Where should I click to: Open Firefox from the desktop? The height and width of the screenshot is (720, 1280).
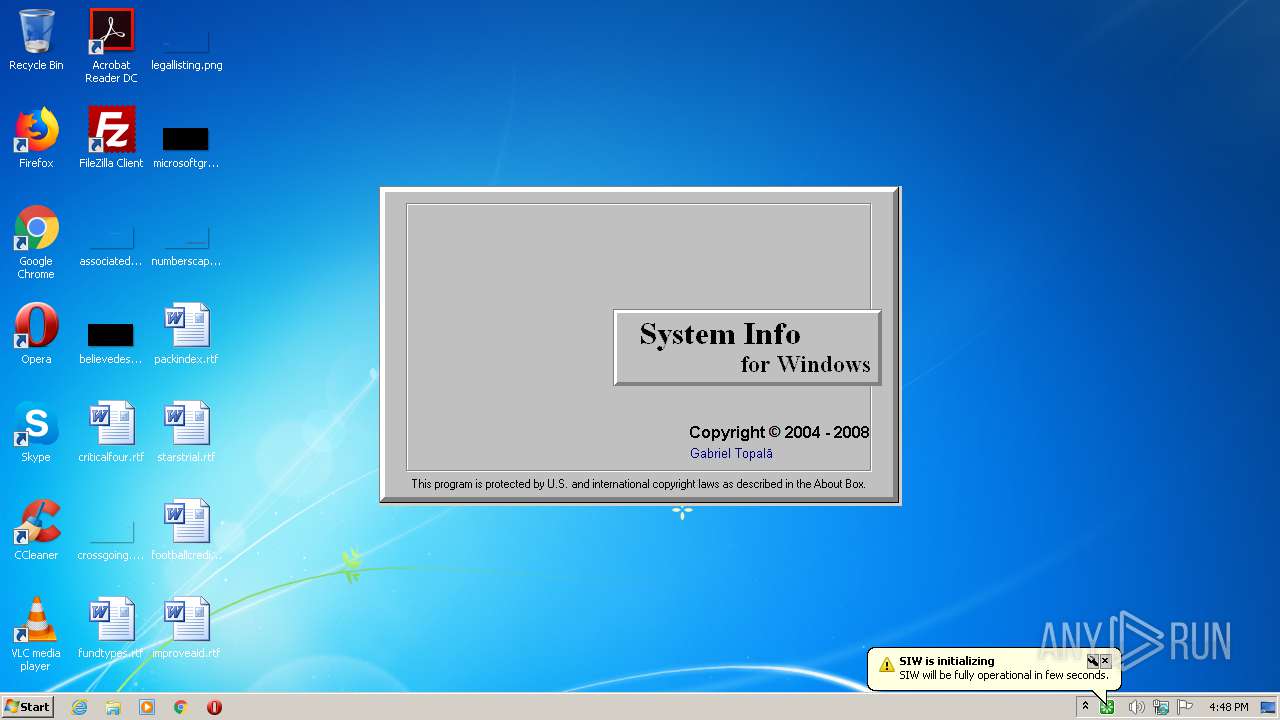[36, 139]
